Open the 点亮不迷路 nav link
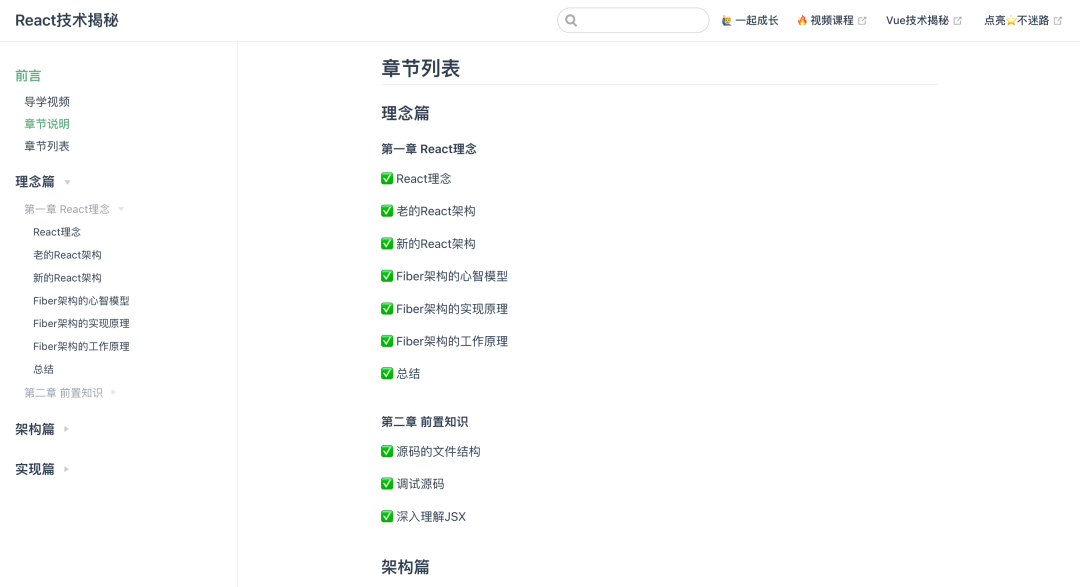This screenshot has width=1080, height=587. [1023, 21]
